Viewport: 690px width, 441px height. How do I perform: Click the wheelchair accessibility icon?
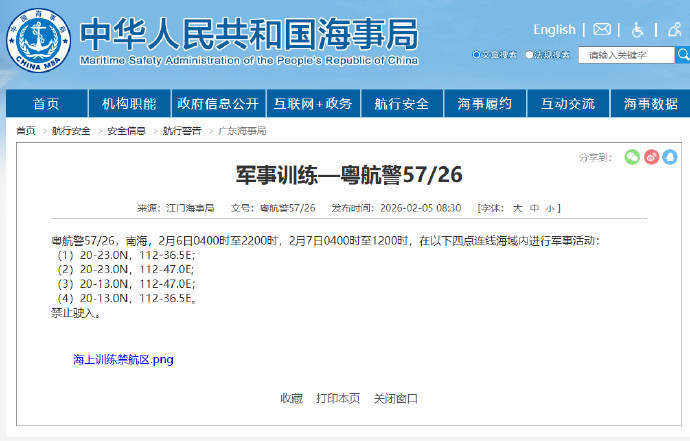[638, 29]
